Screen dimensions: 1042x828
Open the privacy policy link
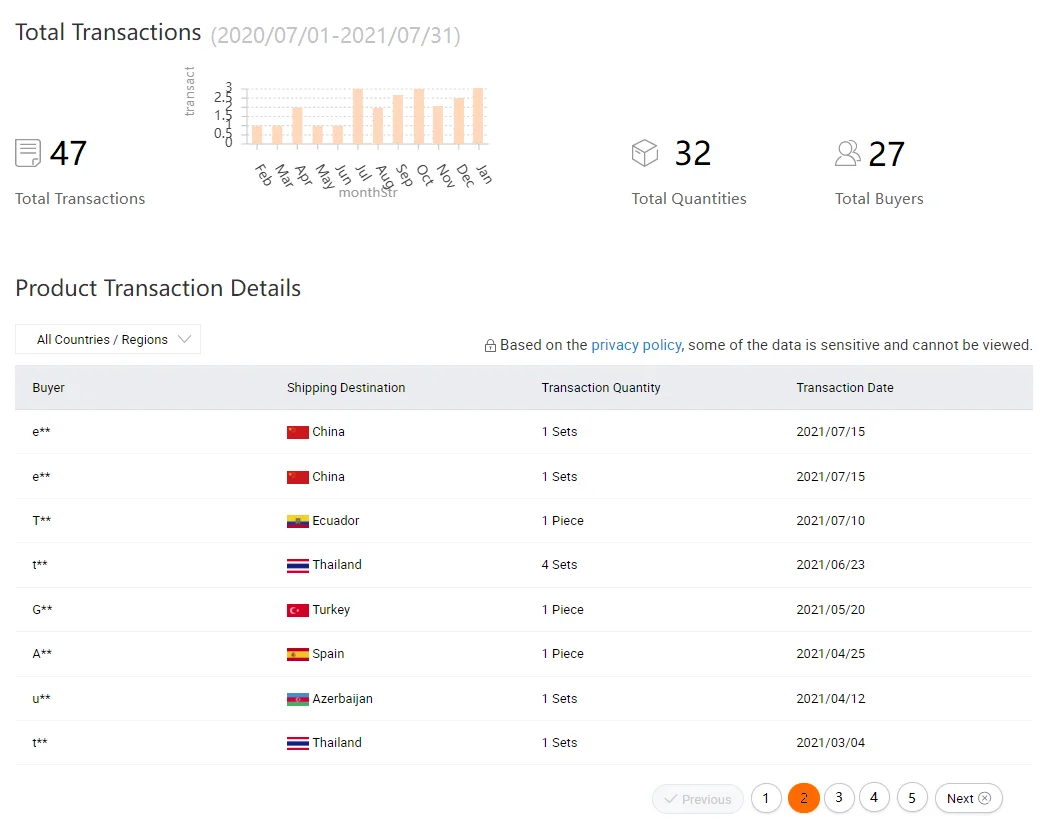[636, 345]
